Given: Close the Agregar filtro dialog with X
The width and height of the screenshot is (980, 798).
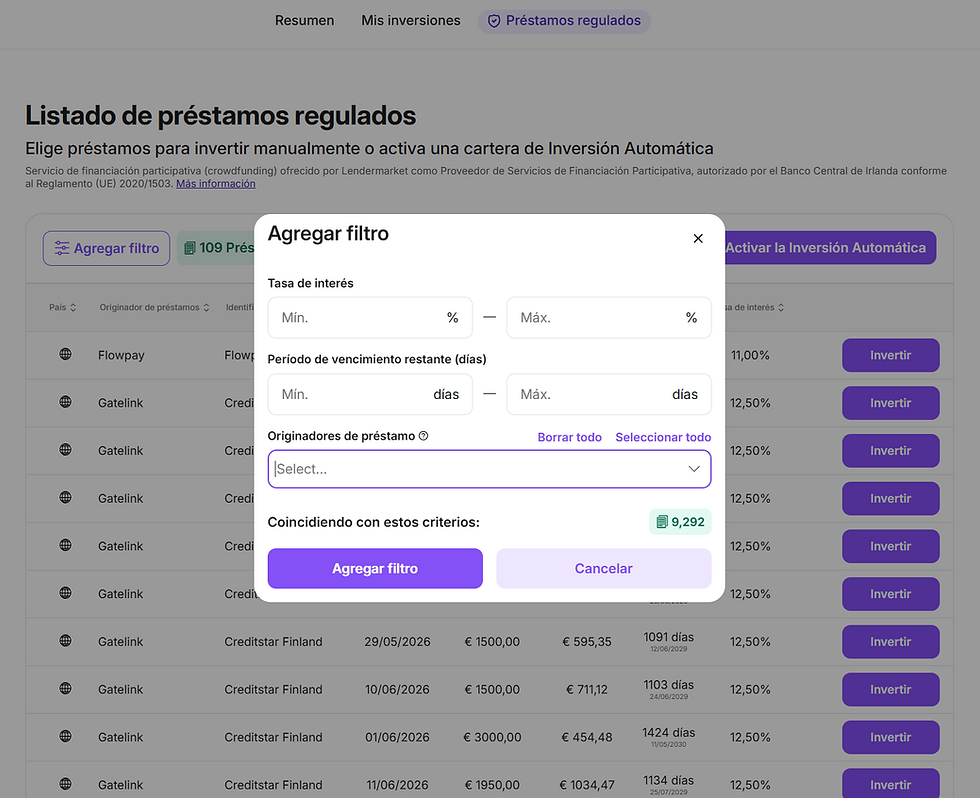Looking at the screenshot, I should point(698,239).
